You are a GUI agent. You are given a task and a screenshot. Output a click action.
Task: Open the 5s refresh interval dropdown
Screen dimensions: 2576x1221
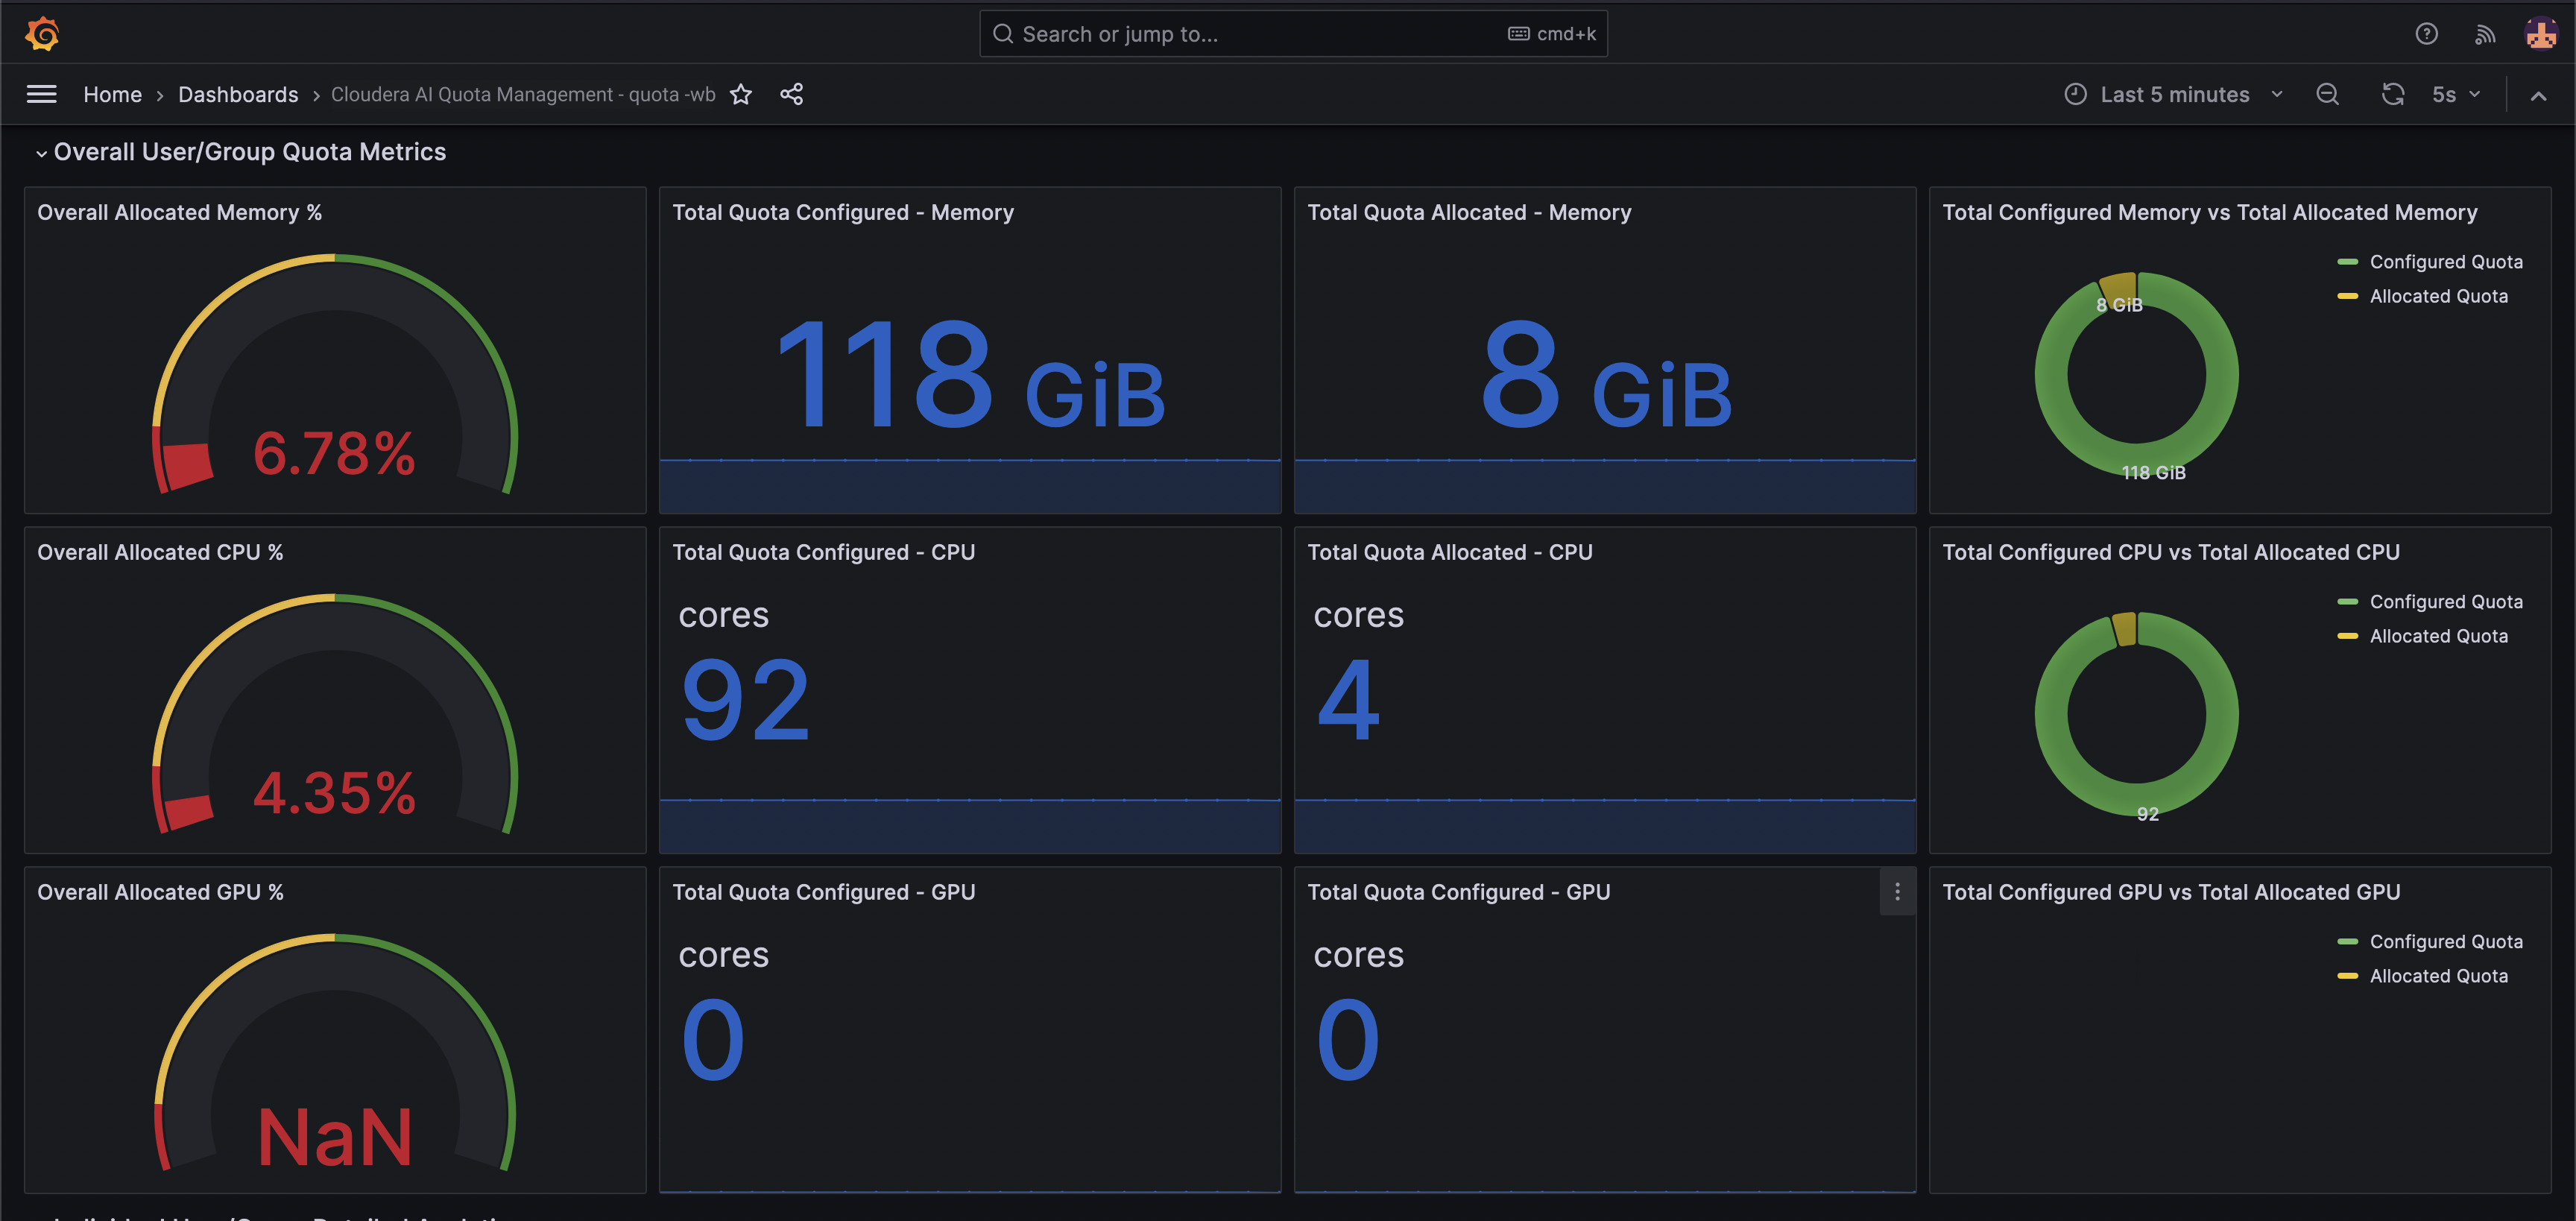[2455, 94]
